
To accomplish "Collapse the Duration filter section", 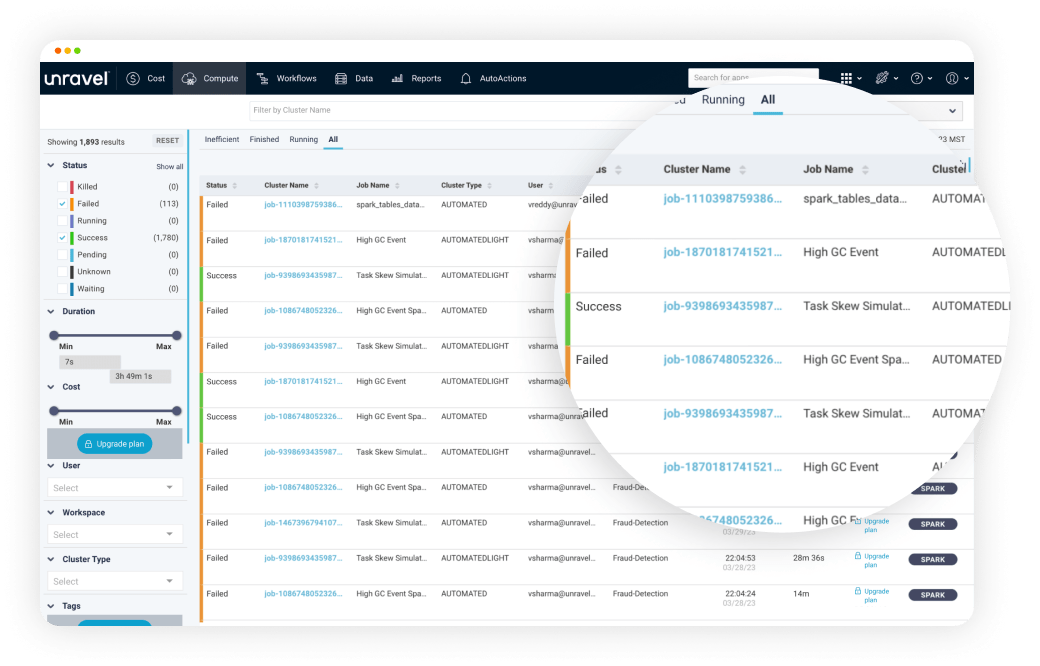I will [x=51, y=311].
